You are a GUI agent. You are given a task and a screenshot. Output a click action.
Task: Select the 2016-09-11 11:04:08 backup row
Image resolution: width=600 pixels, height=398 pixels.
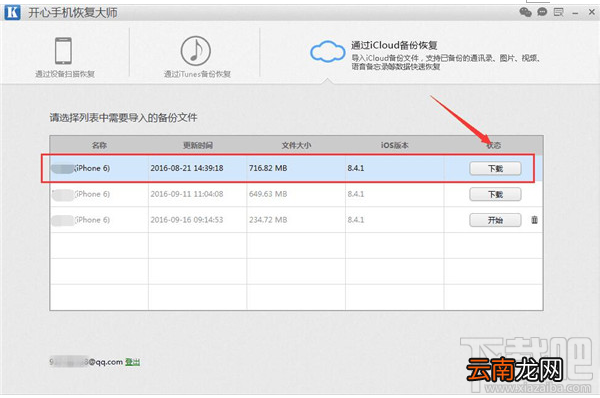296,194
